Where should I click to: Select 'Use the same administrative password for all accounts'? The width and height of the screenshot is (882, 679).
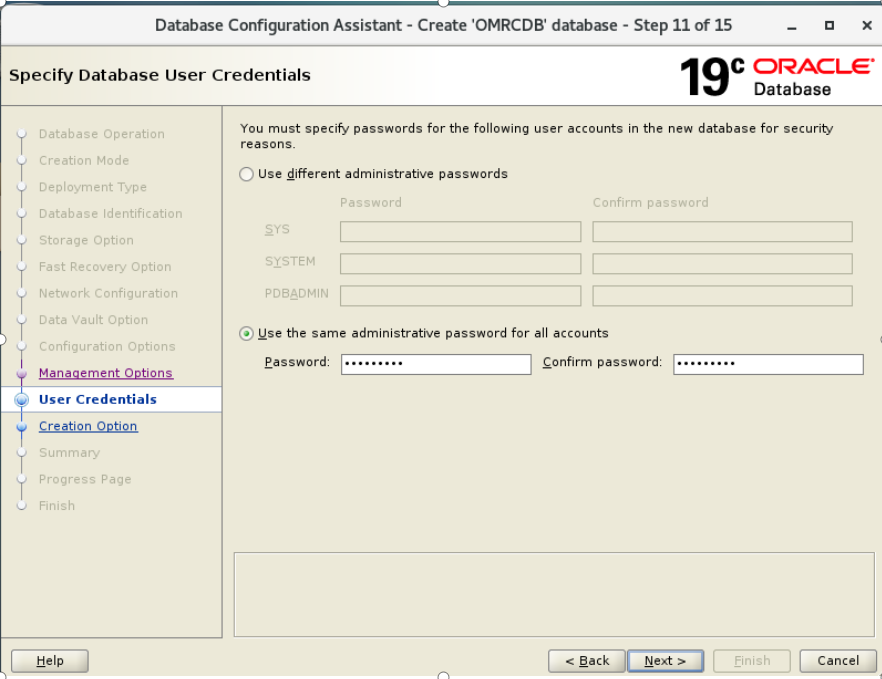(x=246, y=333)
